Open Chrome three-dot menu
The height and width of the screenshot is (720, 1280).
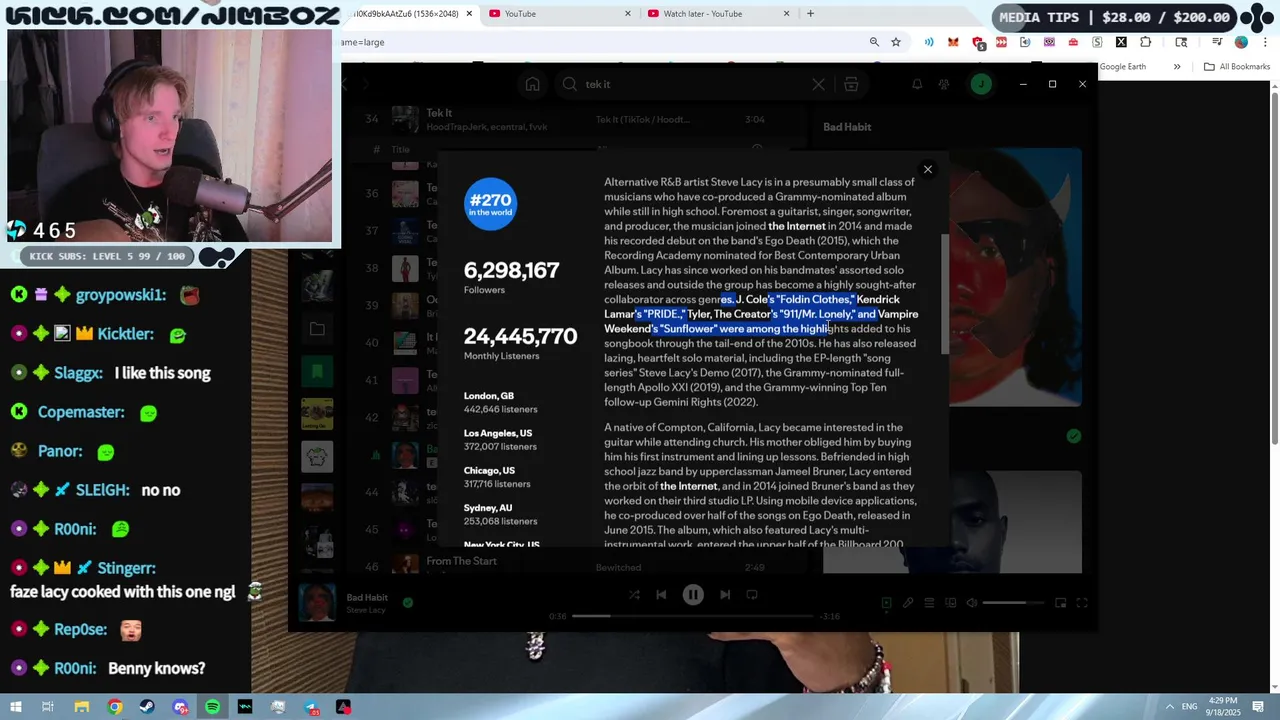[1264, 42]
